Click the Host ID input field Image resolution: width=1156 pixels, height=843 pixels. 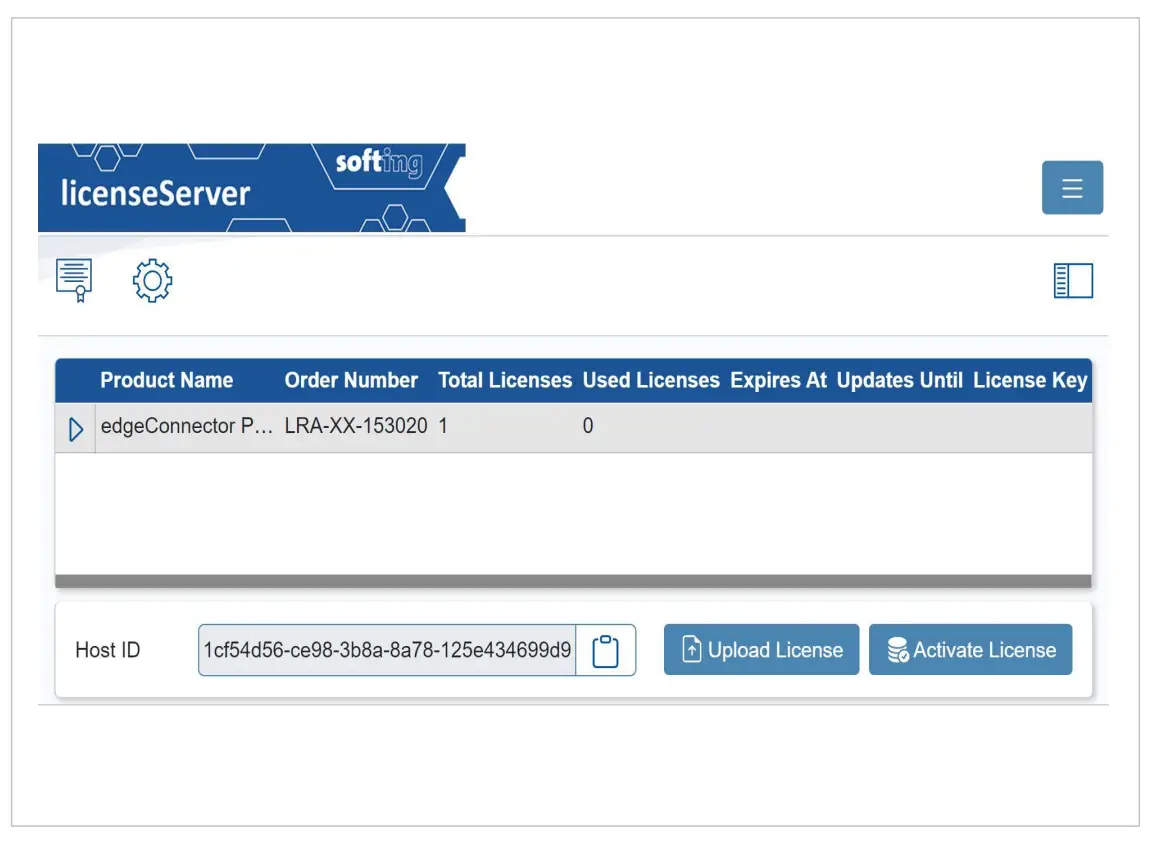pyautogui.click(x=387, y=651)
